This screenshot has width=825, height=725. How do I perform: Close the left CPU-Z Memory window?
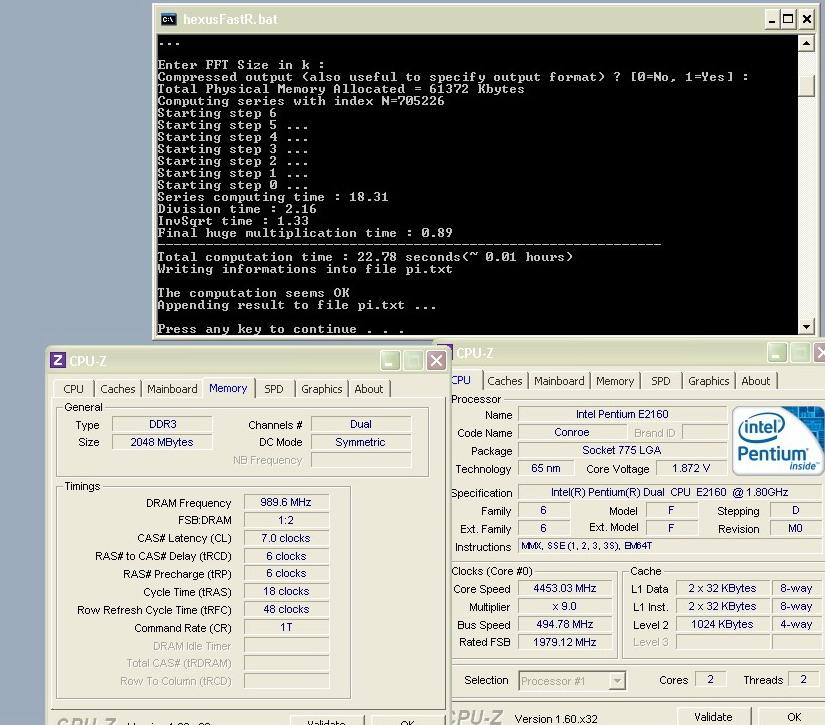point(436,361)
